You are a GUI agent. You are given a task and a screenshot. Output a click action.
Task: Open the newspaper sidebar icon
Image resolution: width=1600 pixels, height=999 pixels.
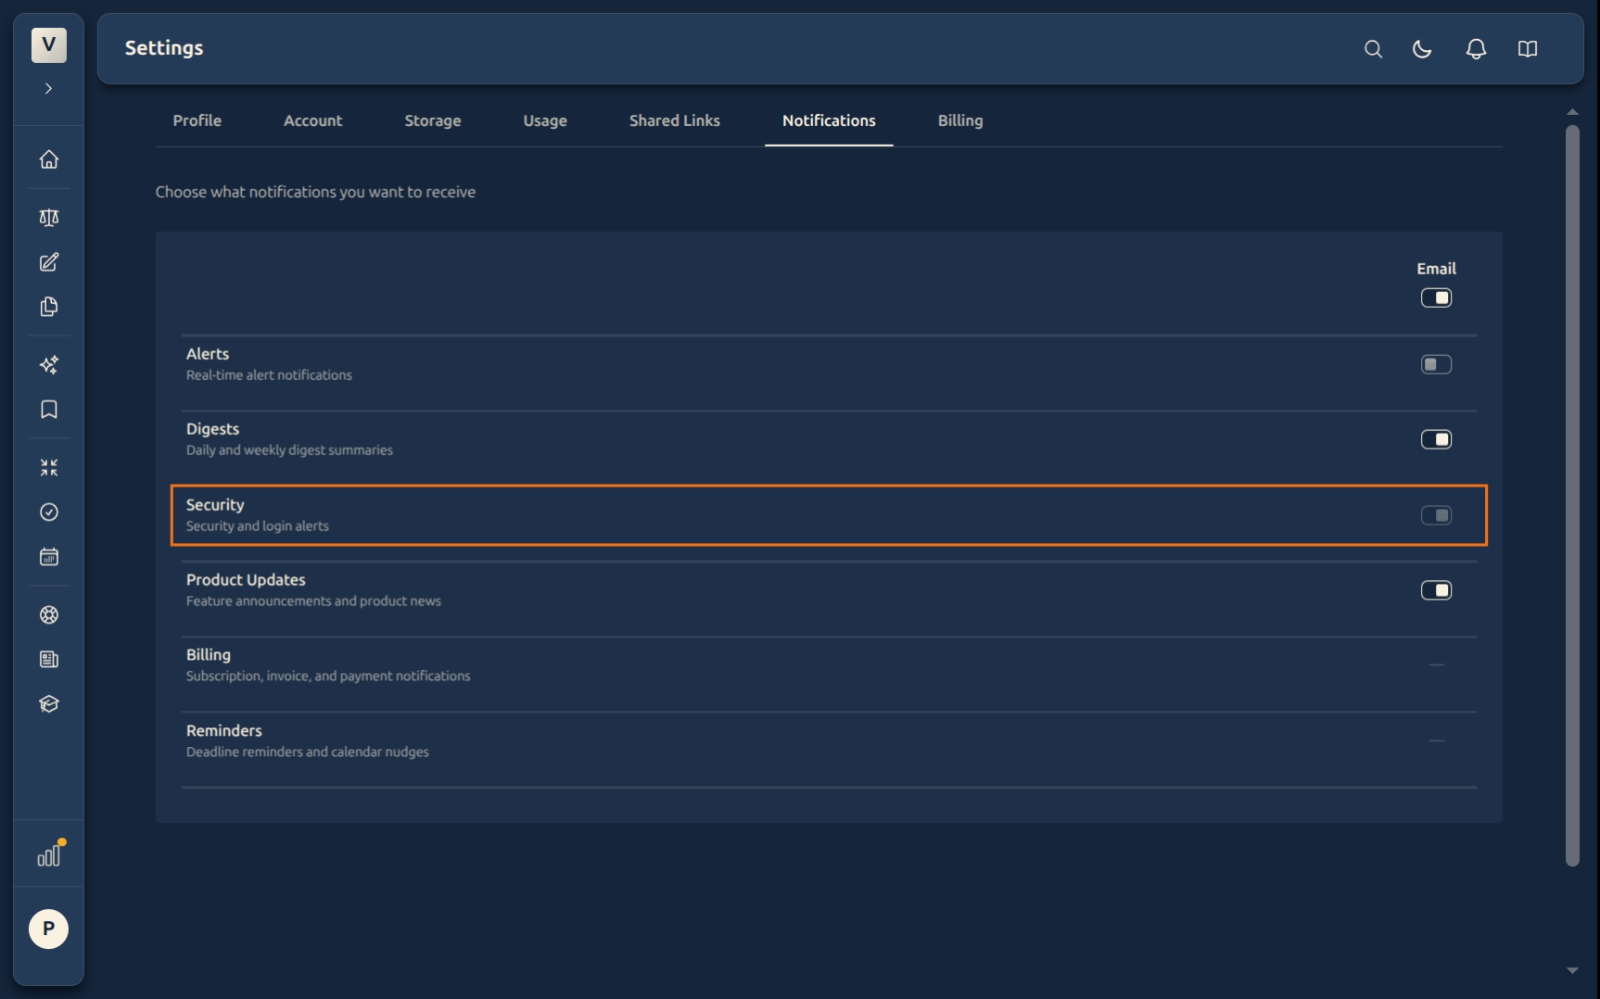pyautogui.click(x=48, y=659)
